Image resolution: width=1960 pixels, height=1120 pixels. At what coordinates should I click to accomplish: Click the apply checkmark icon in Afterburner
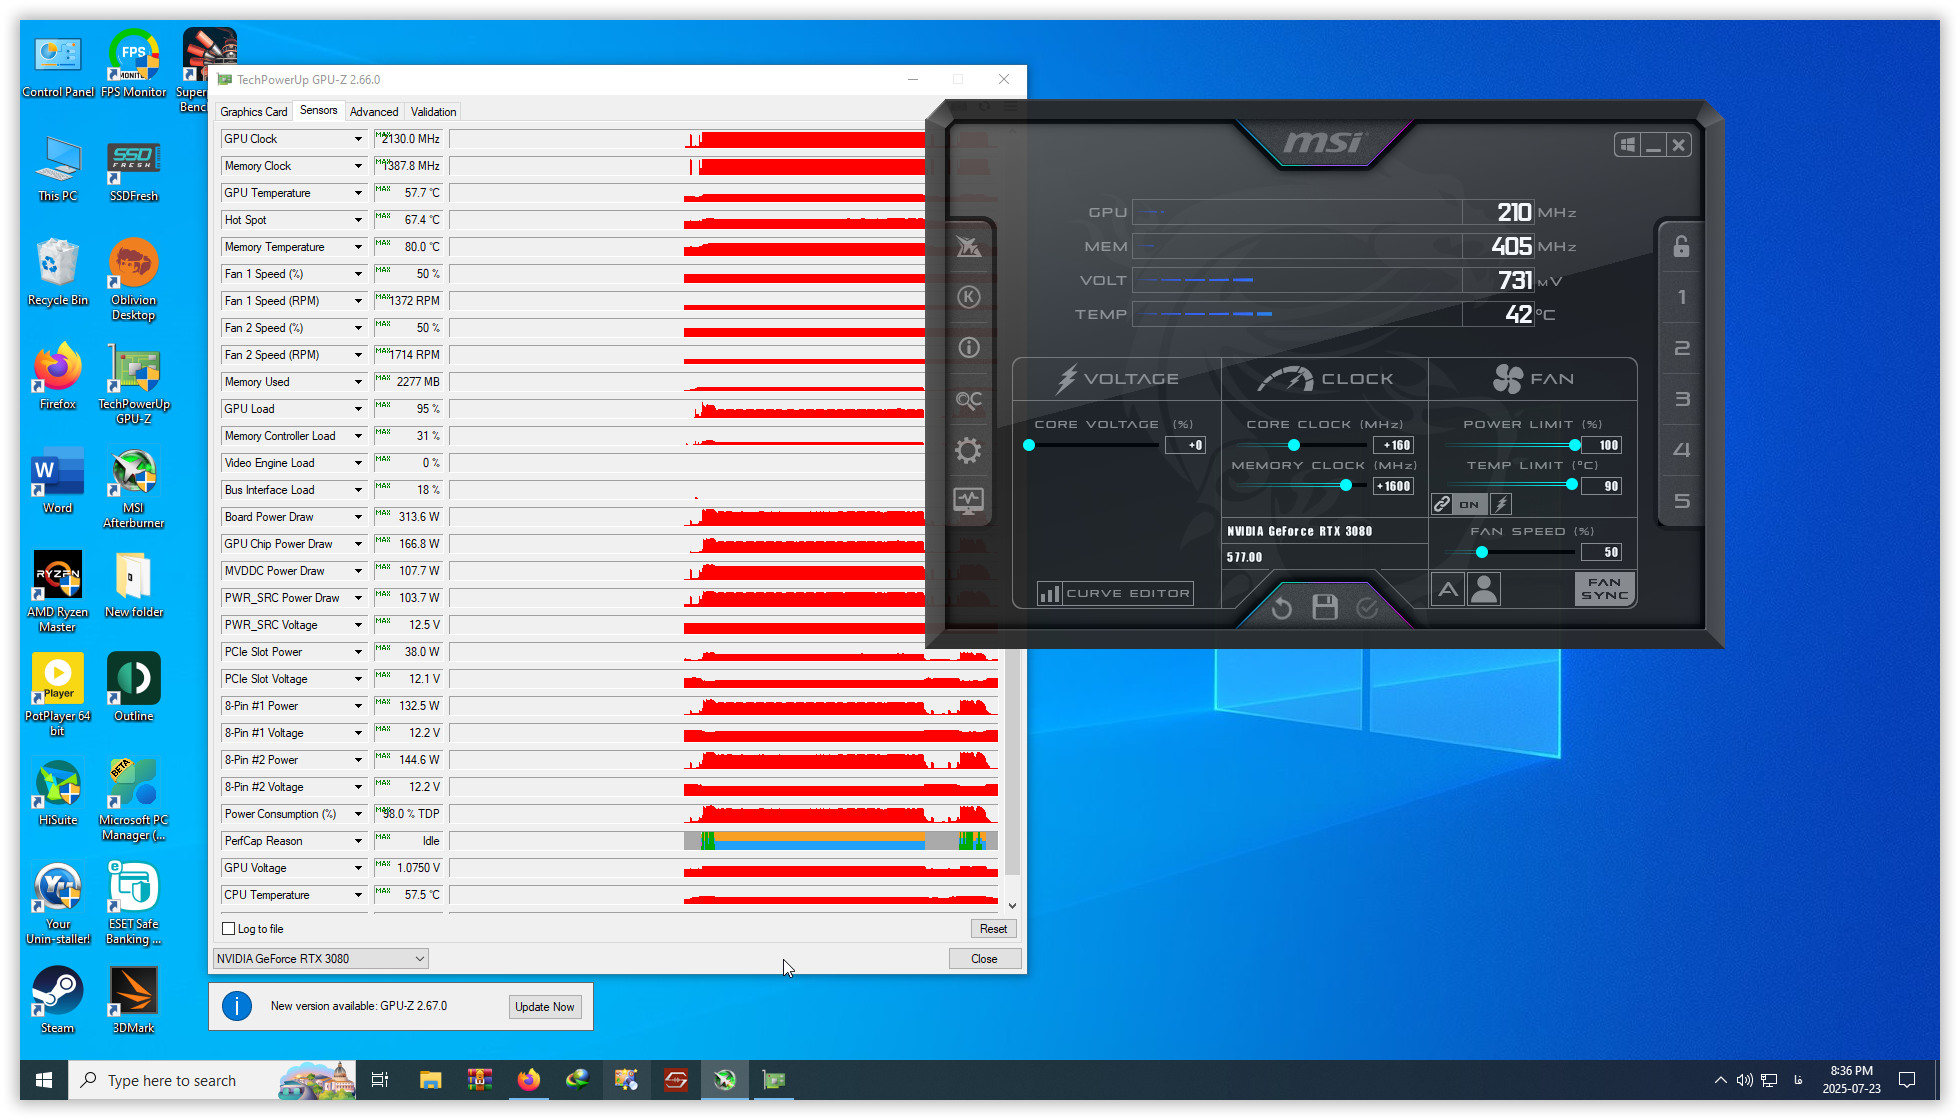(x=1367, y=607)
